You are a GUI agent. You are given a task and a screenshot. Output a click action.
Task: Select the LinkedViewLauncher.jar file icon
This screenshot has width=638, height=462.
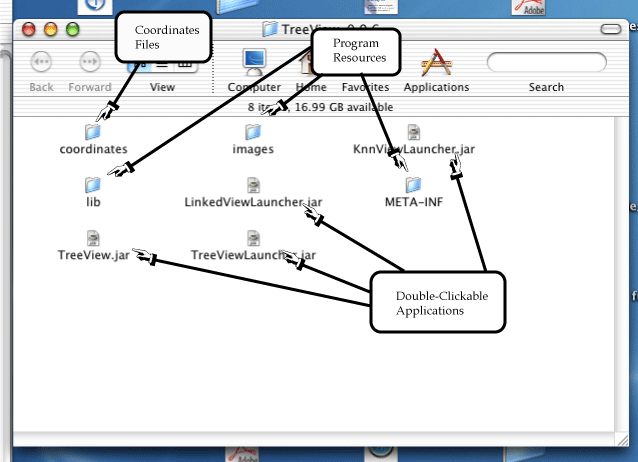pyautogui.click(x=253, y=185)
